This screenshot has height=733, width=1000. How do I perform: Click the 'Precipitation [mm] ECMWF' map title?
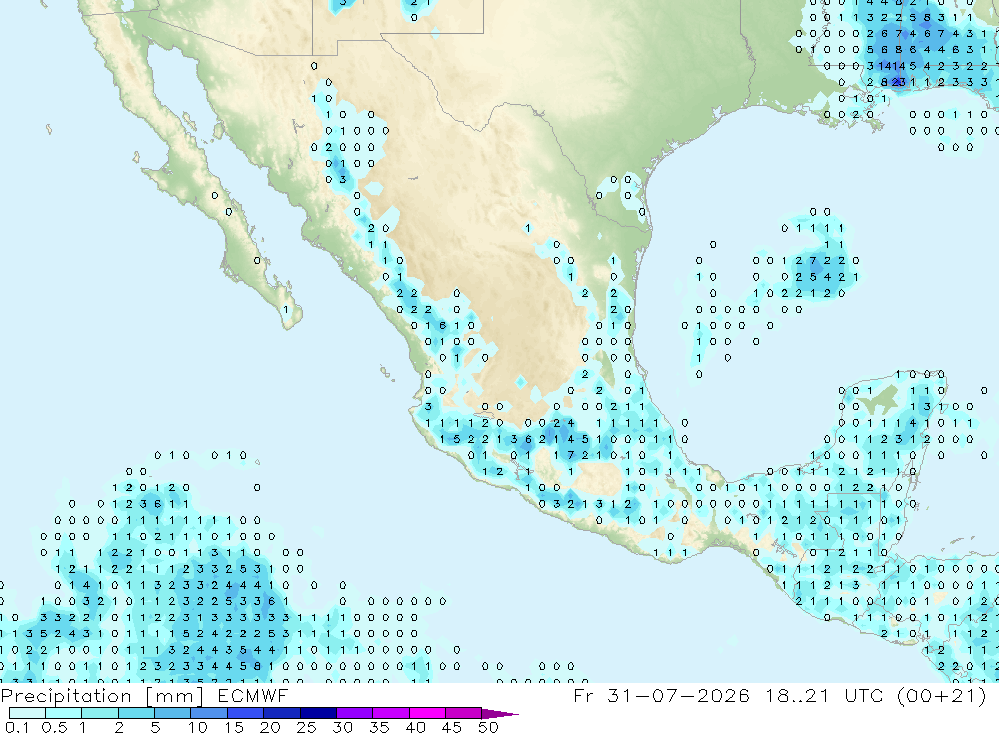pos(145,696)
